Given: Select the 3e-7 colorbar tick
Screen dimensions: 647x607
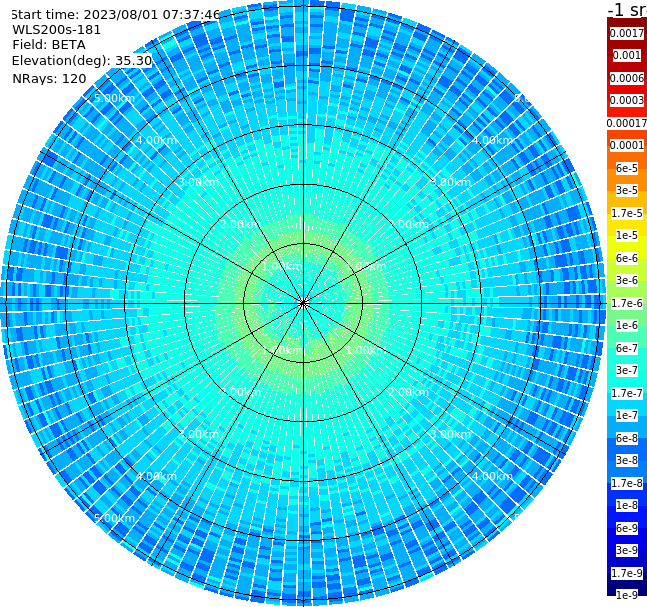Looking at the screenshot, I should [x=627, y=370].
